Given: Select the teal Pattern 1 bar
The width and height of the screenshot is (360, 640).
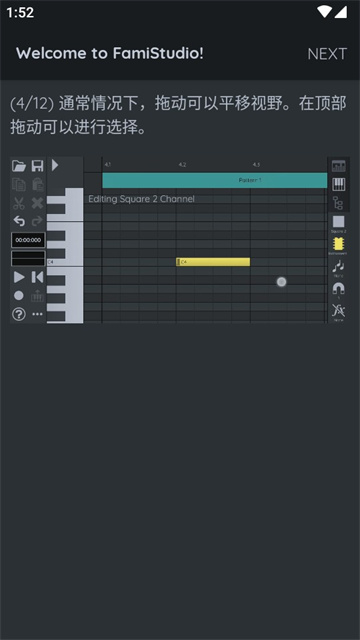Looking at the screenshot, I should click(x=215, y=180).
